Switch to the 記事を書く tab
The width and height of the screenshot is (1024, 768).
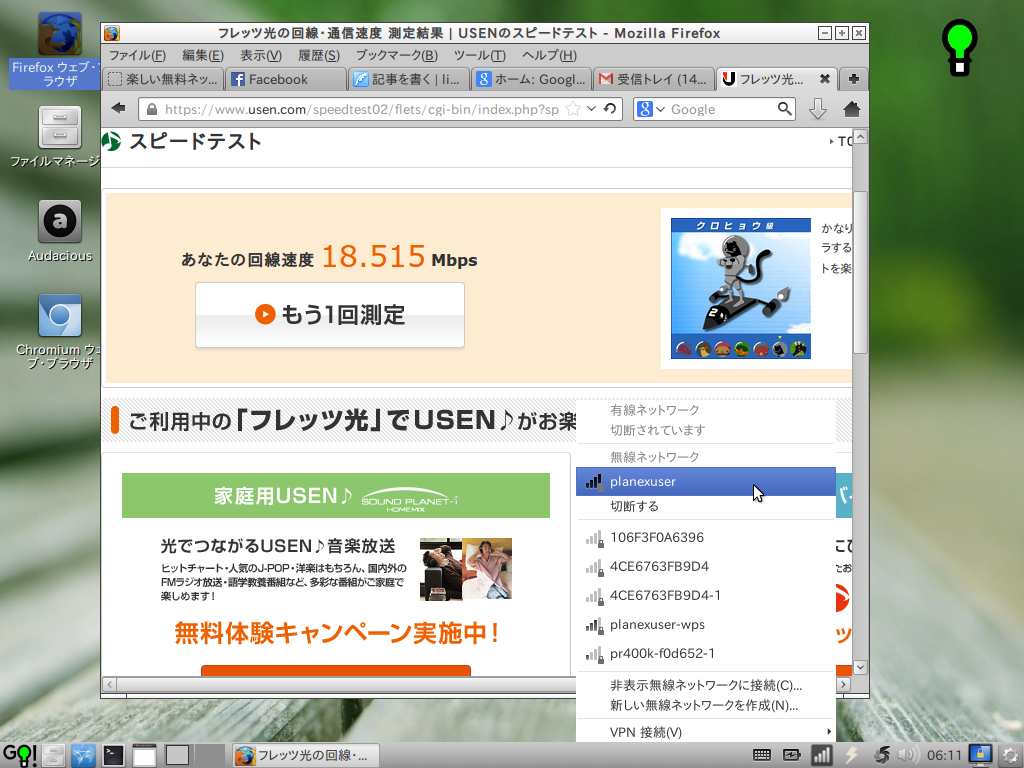(409, 79)
